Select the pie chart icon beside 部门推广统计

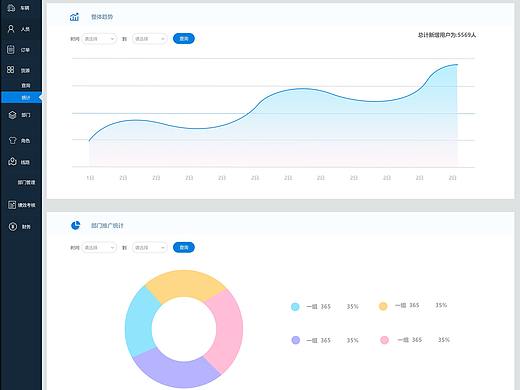pyautogui.click(x=76, y=225)
